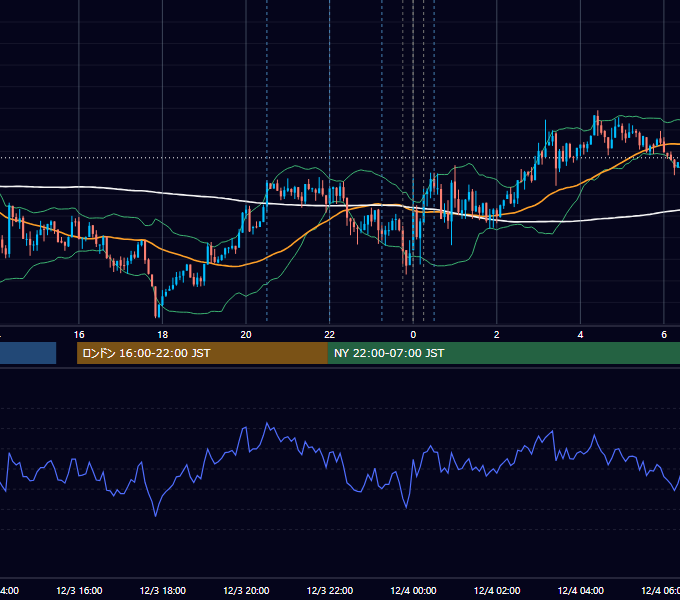This screenshot has width=680, height=600.
Task: Select the "22" hour label on upper axis
Action: coord(330,335)
